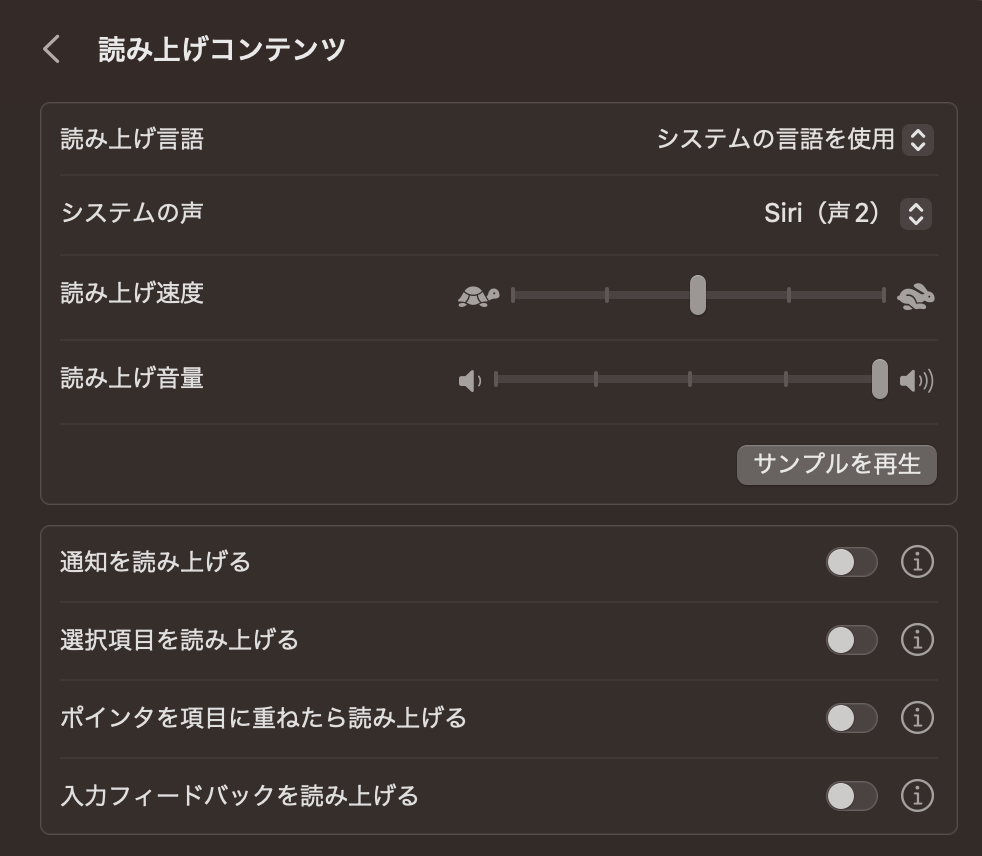Click the tortoise slow-speed icon
Viewport: 982px width, 856px height.
[478, 296]
